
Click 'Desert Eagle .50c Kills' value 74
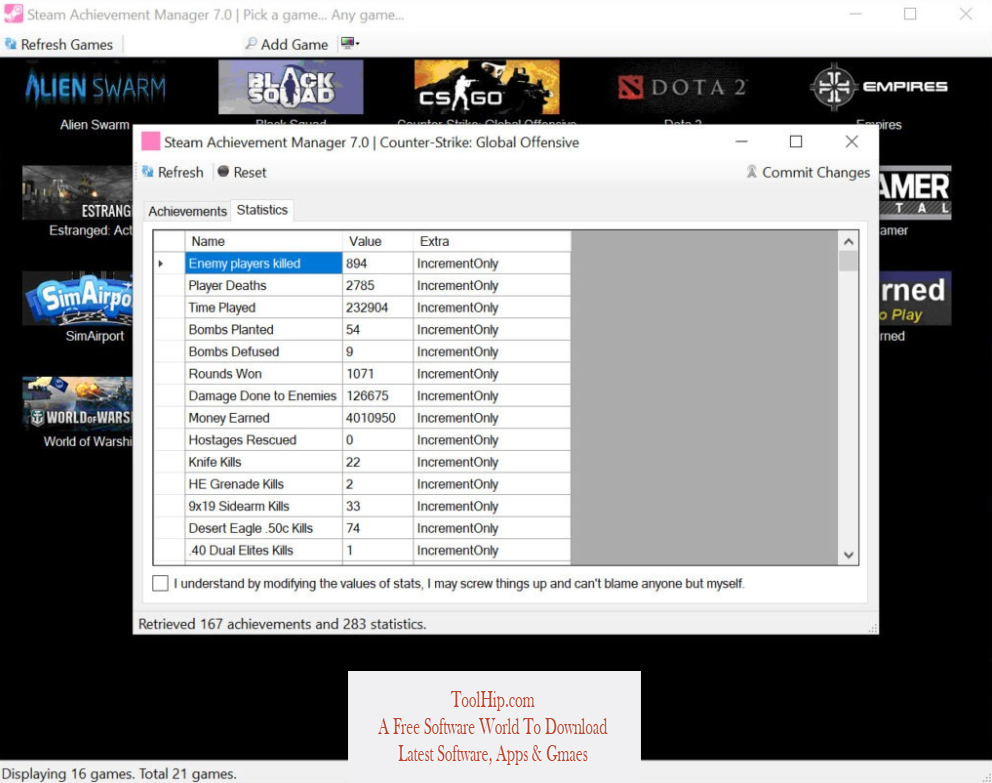378,528
